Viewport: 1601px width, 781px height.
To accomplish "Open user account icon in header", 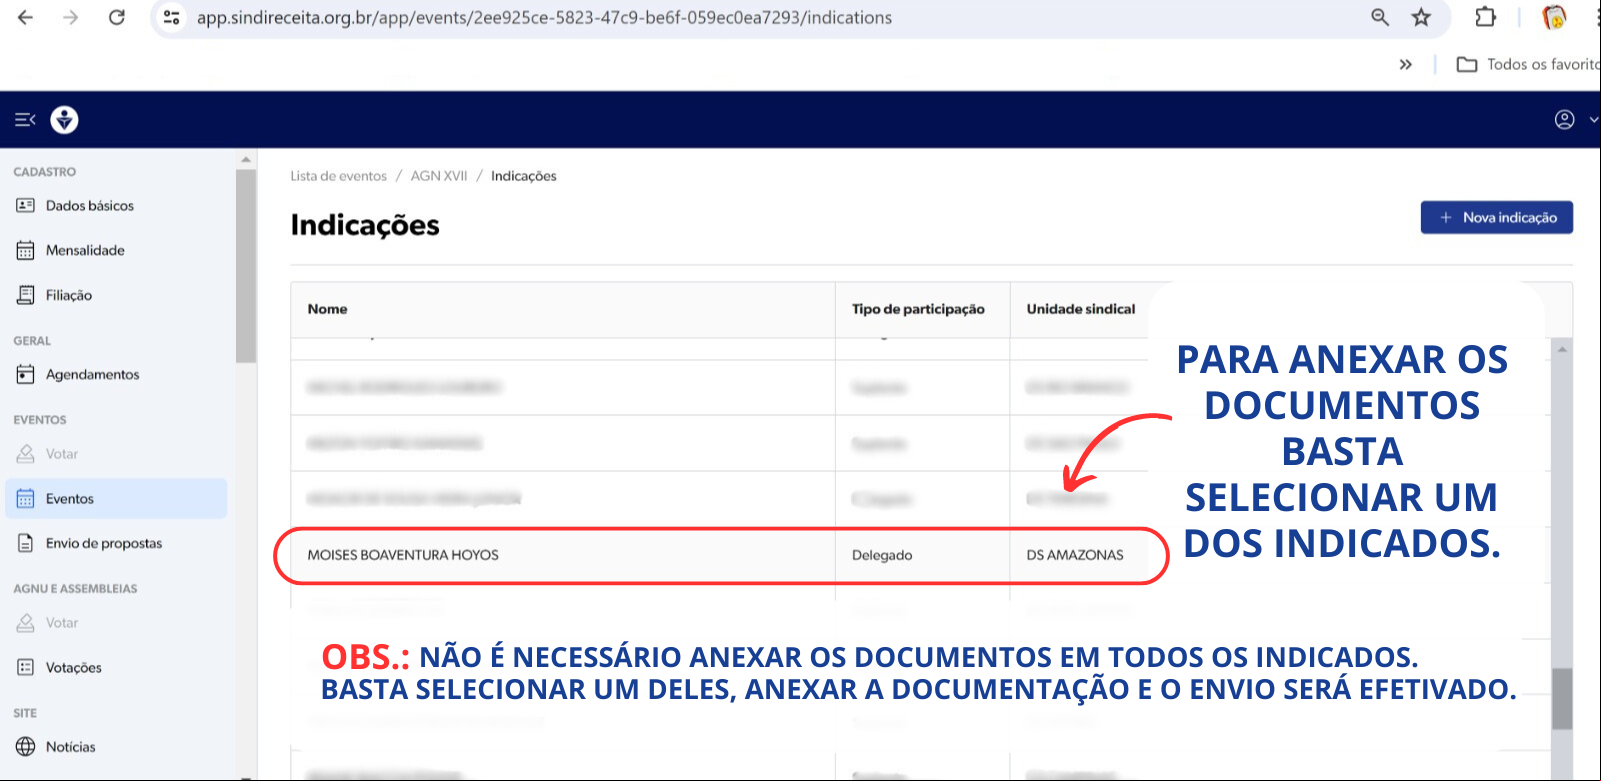I will click(1564, 120).
